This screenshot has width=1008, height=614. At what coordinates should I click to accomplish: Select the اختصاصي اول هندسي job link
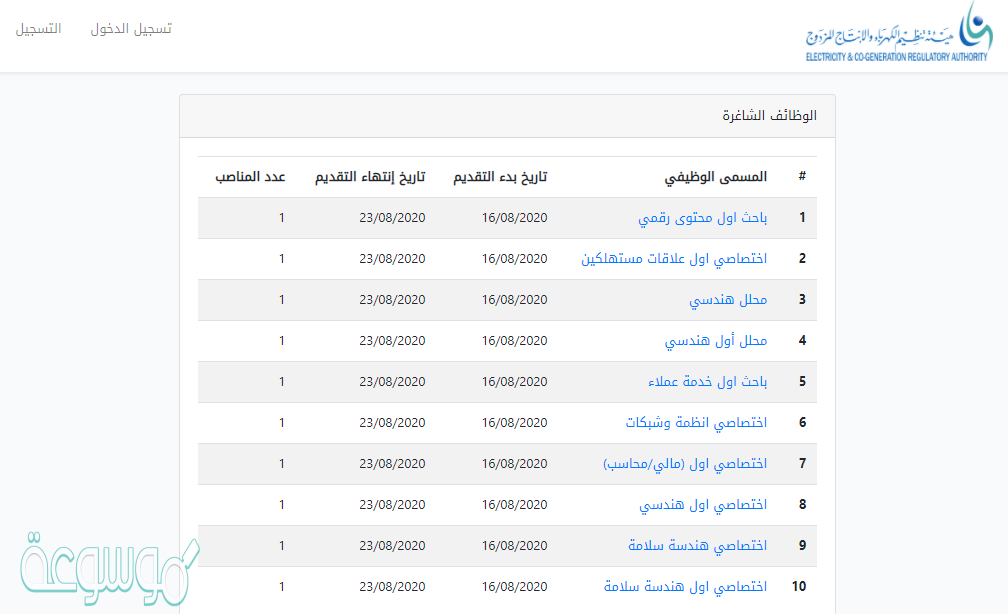point(703,504)
